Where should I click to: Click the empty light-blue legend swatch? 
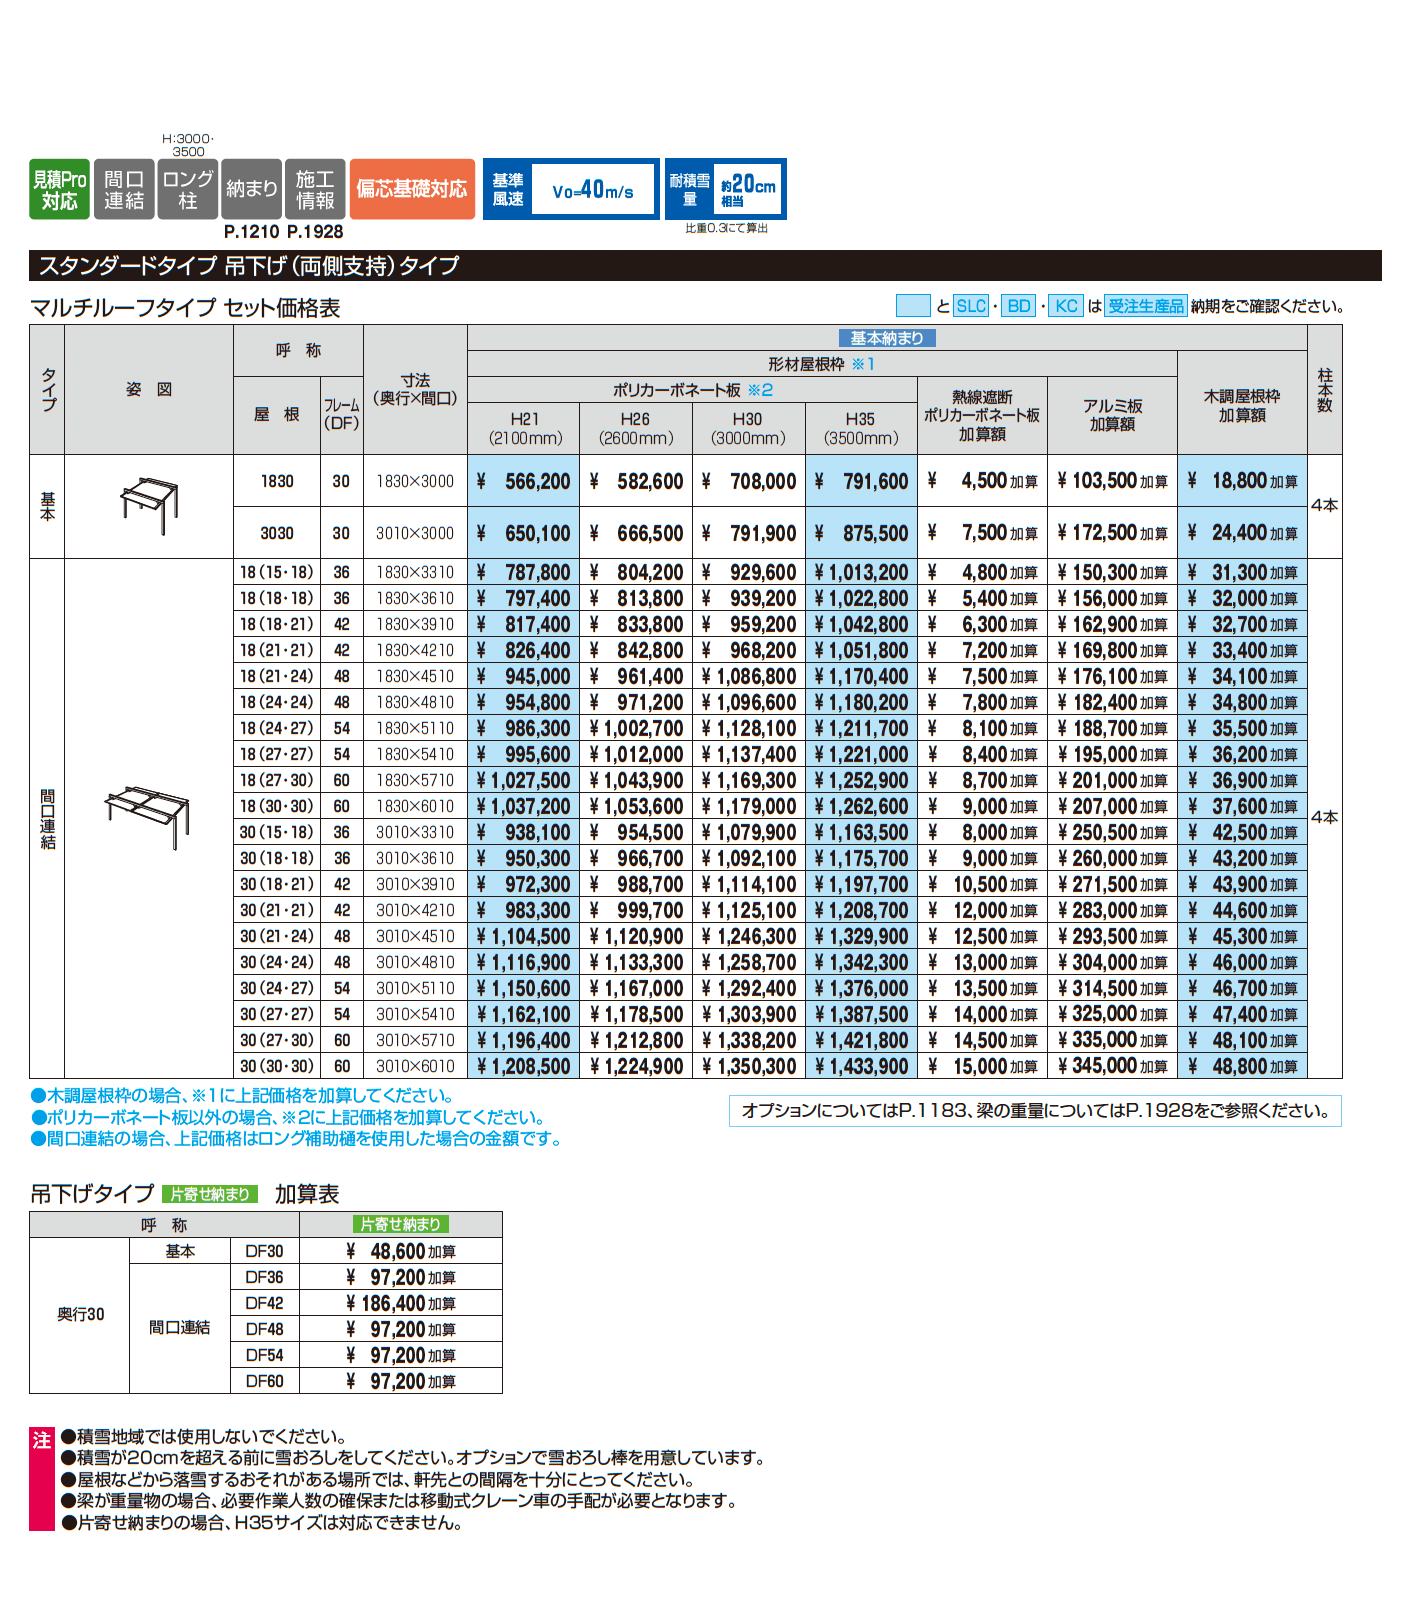coord(912,306)
